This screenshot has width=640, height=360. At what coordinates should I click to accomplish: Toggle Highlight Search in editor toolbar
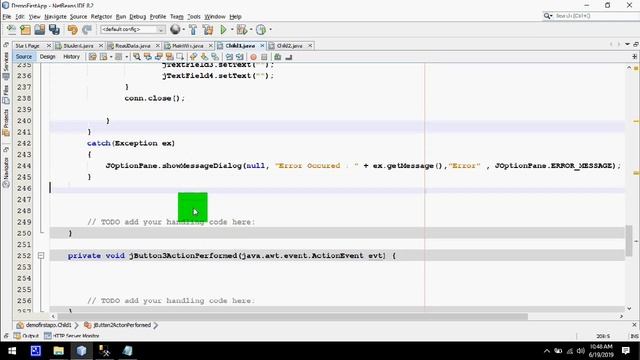(169, 57)
